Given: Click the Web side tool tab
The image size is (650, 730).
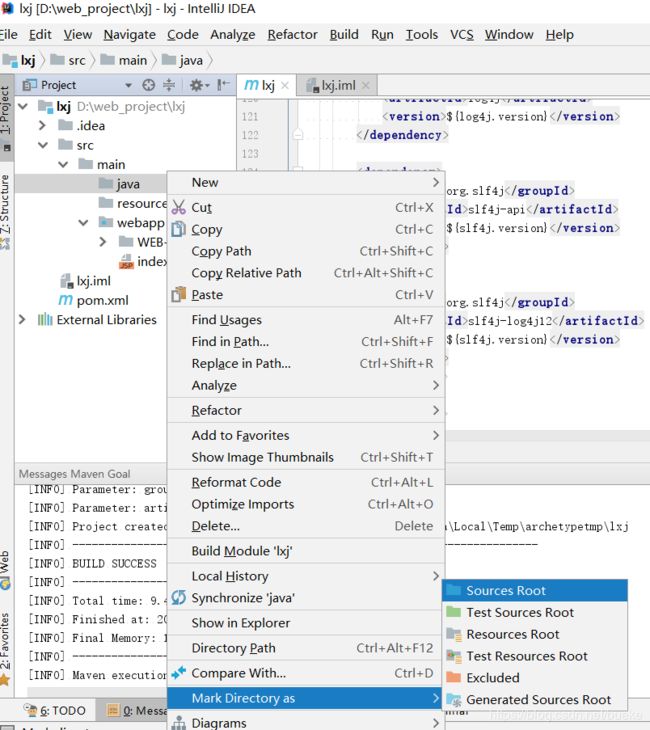Looking at the screenshot, I should pyautogui.click(x=5, y=569).
